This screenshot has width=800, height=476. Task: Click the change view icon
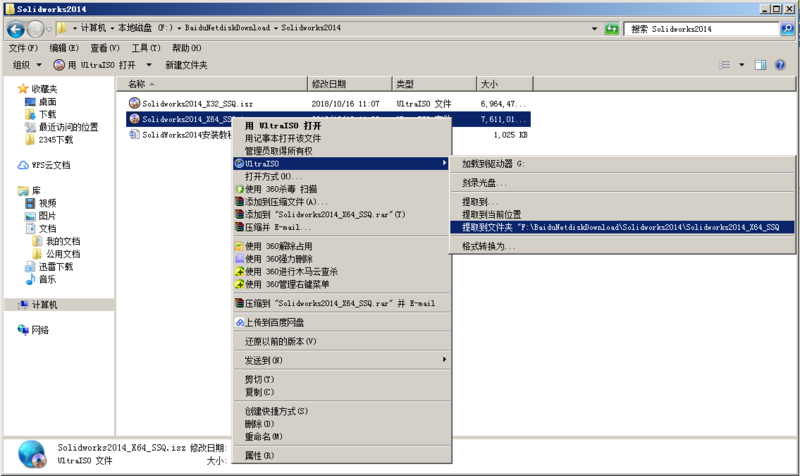tap(724, 65)
